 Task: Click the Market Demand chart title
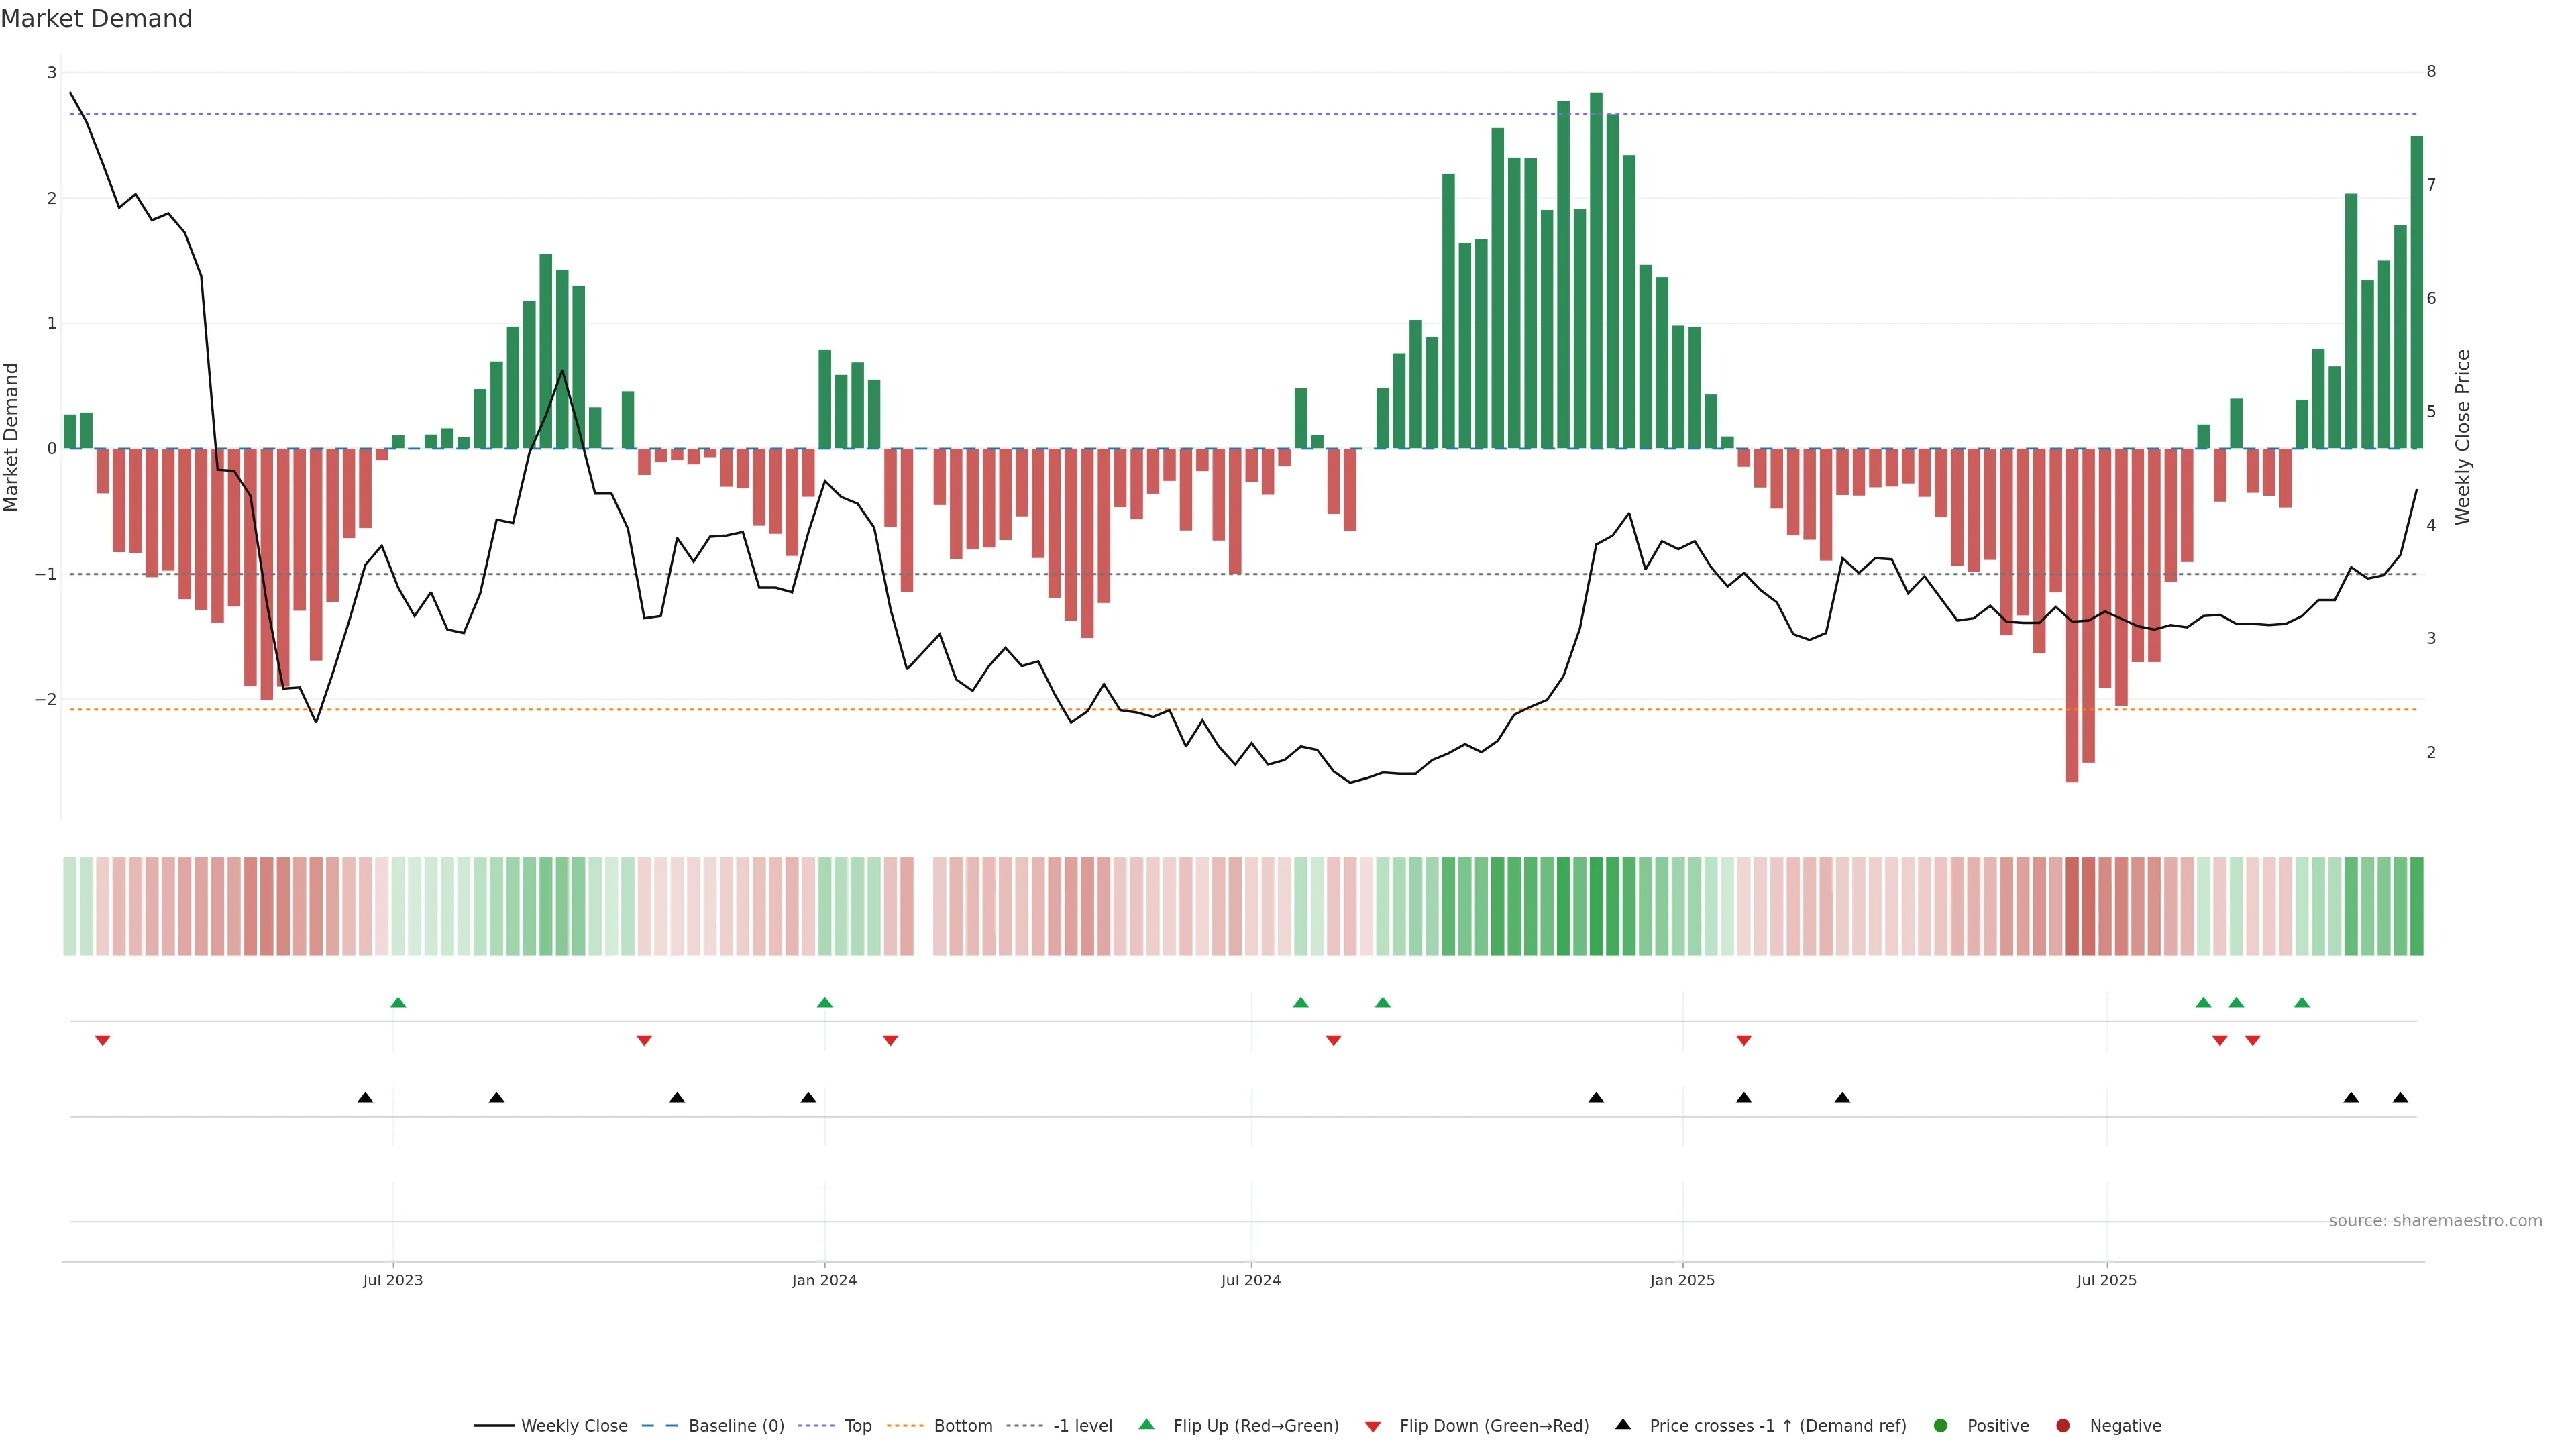(x=96, y=19)
